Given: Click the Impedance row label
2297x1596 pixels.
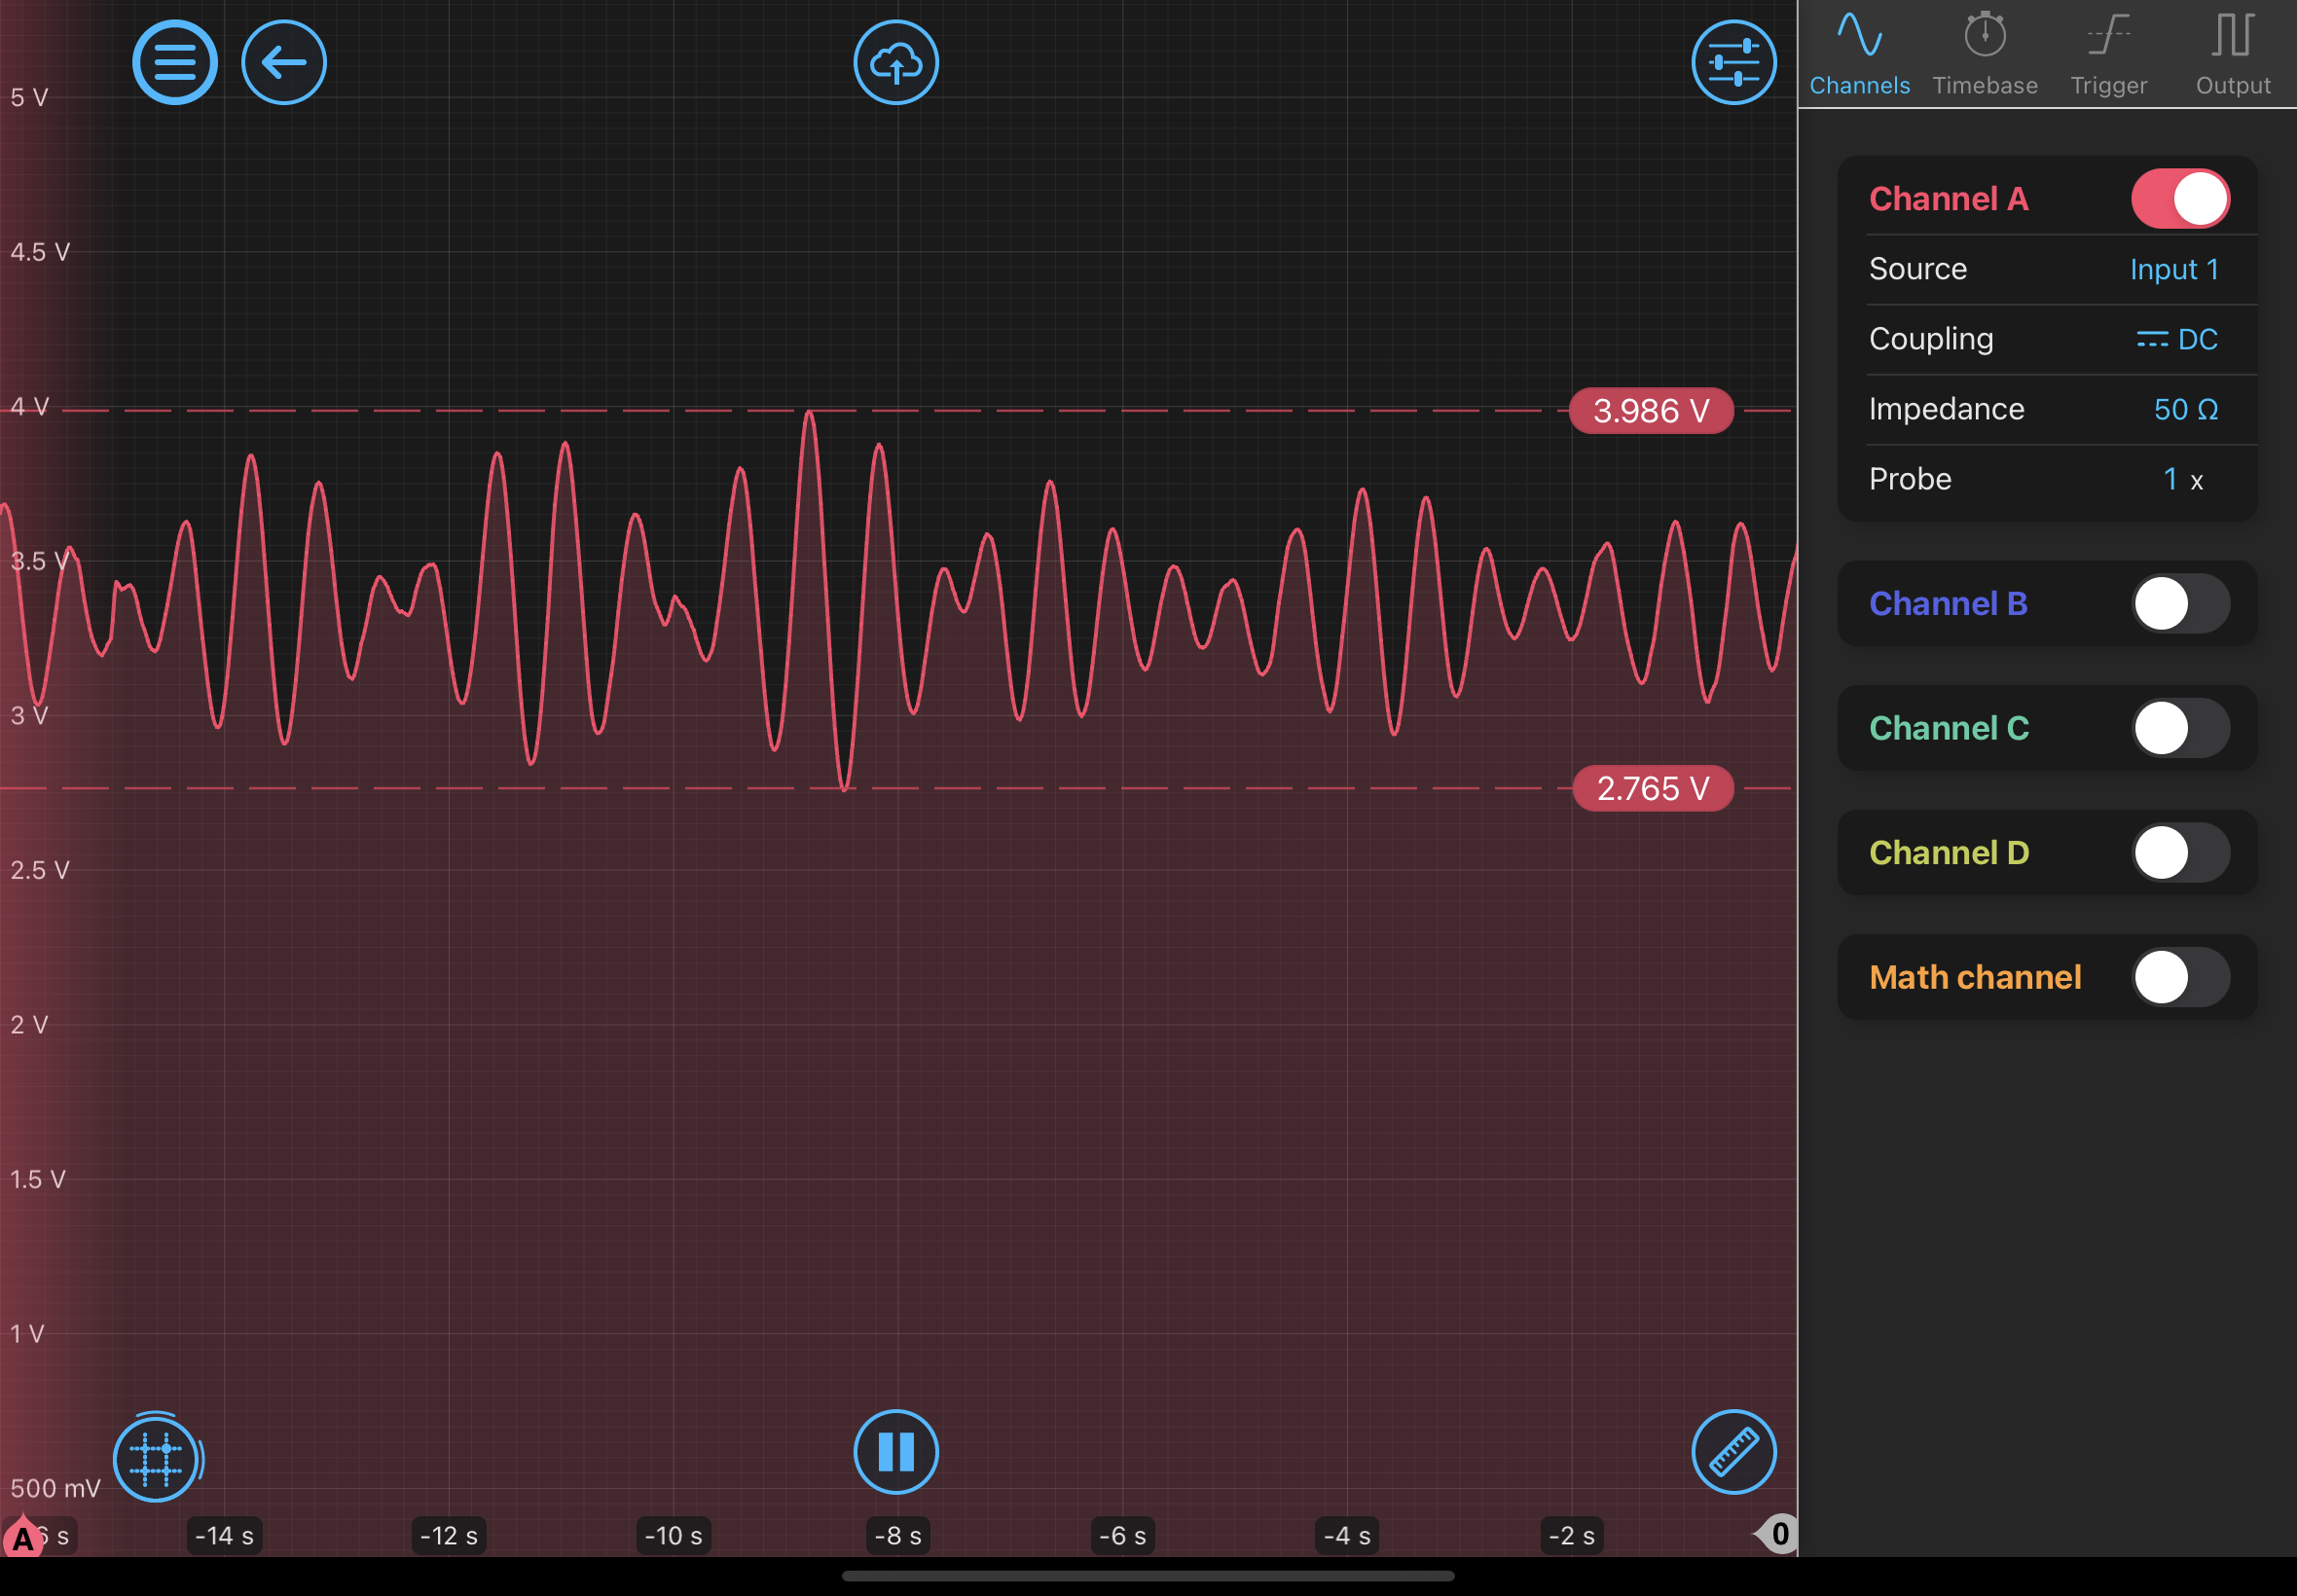Looking at the screenshot, I should point(1946,409).
